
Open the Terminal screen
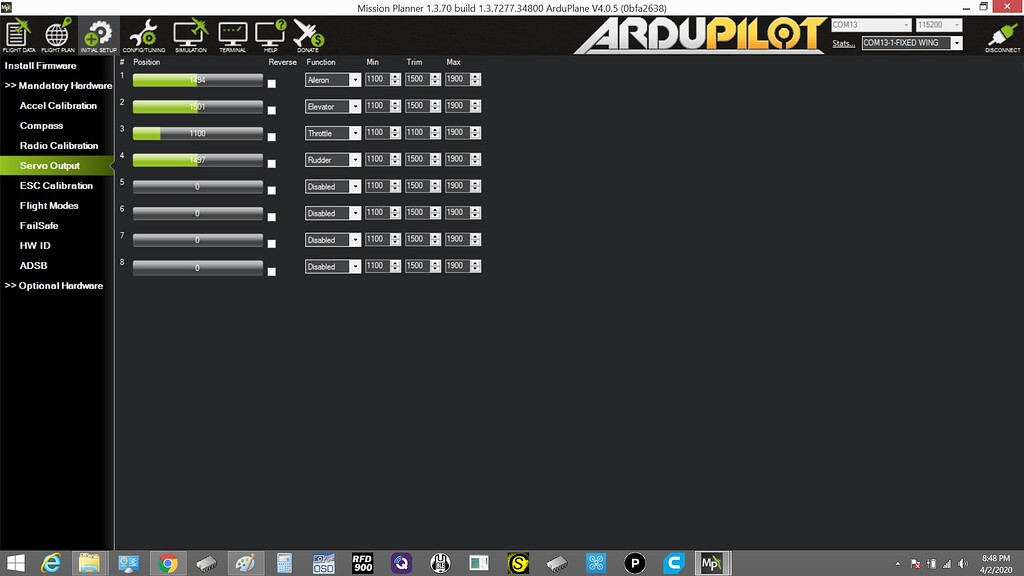[232, 35]
